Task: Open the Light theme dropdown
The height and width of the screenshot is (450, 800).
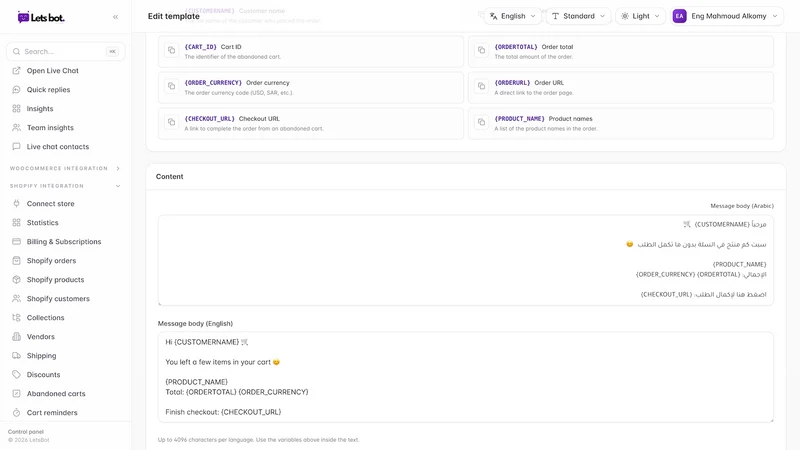Action: [640, 16]
